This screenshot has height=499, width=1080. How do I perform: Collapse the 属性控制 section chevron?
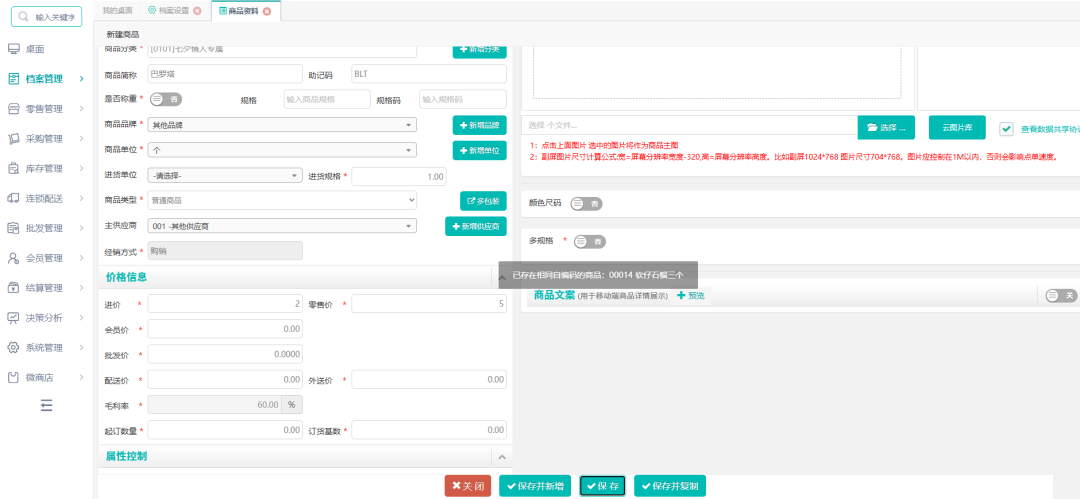[x=501, y=457]
